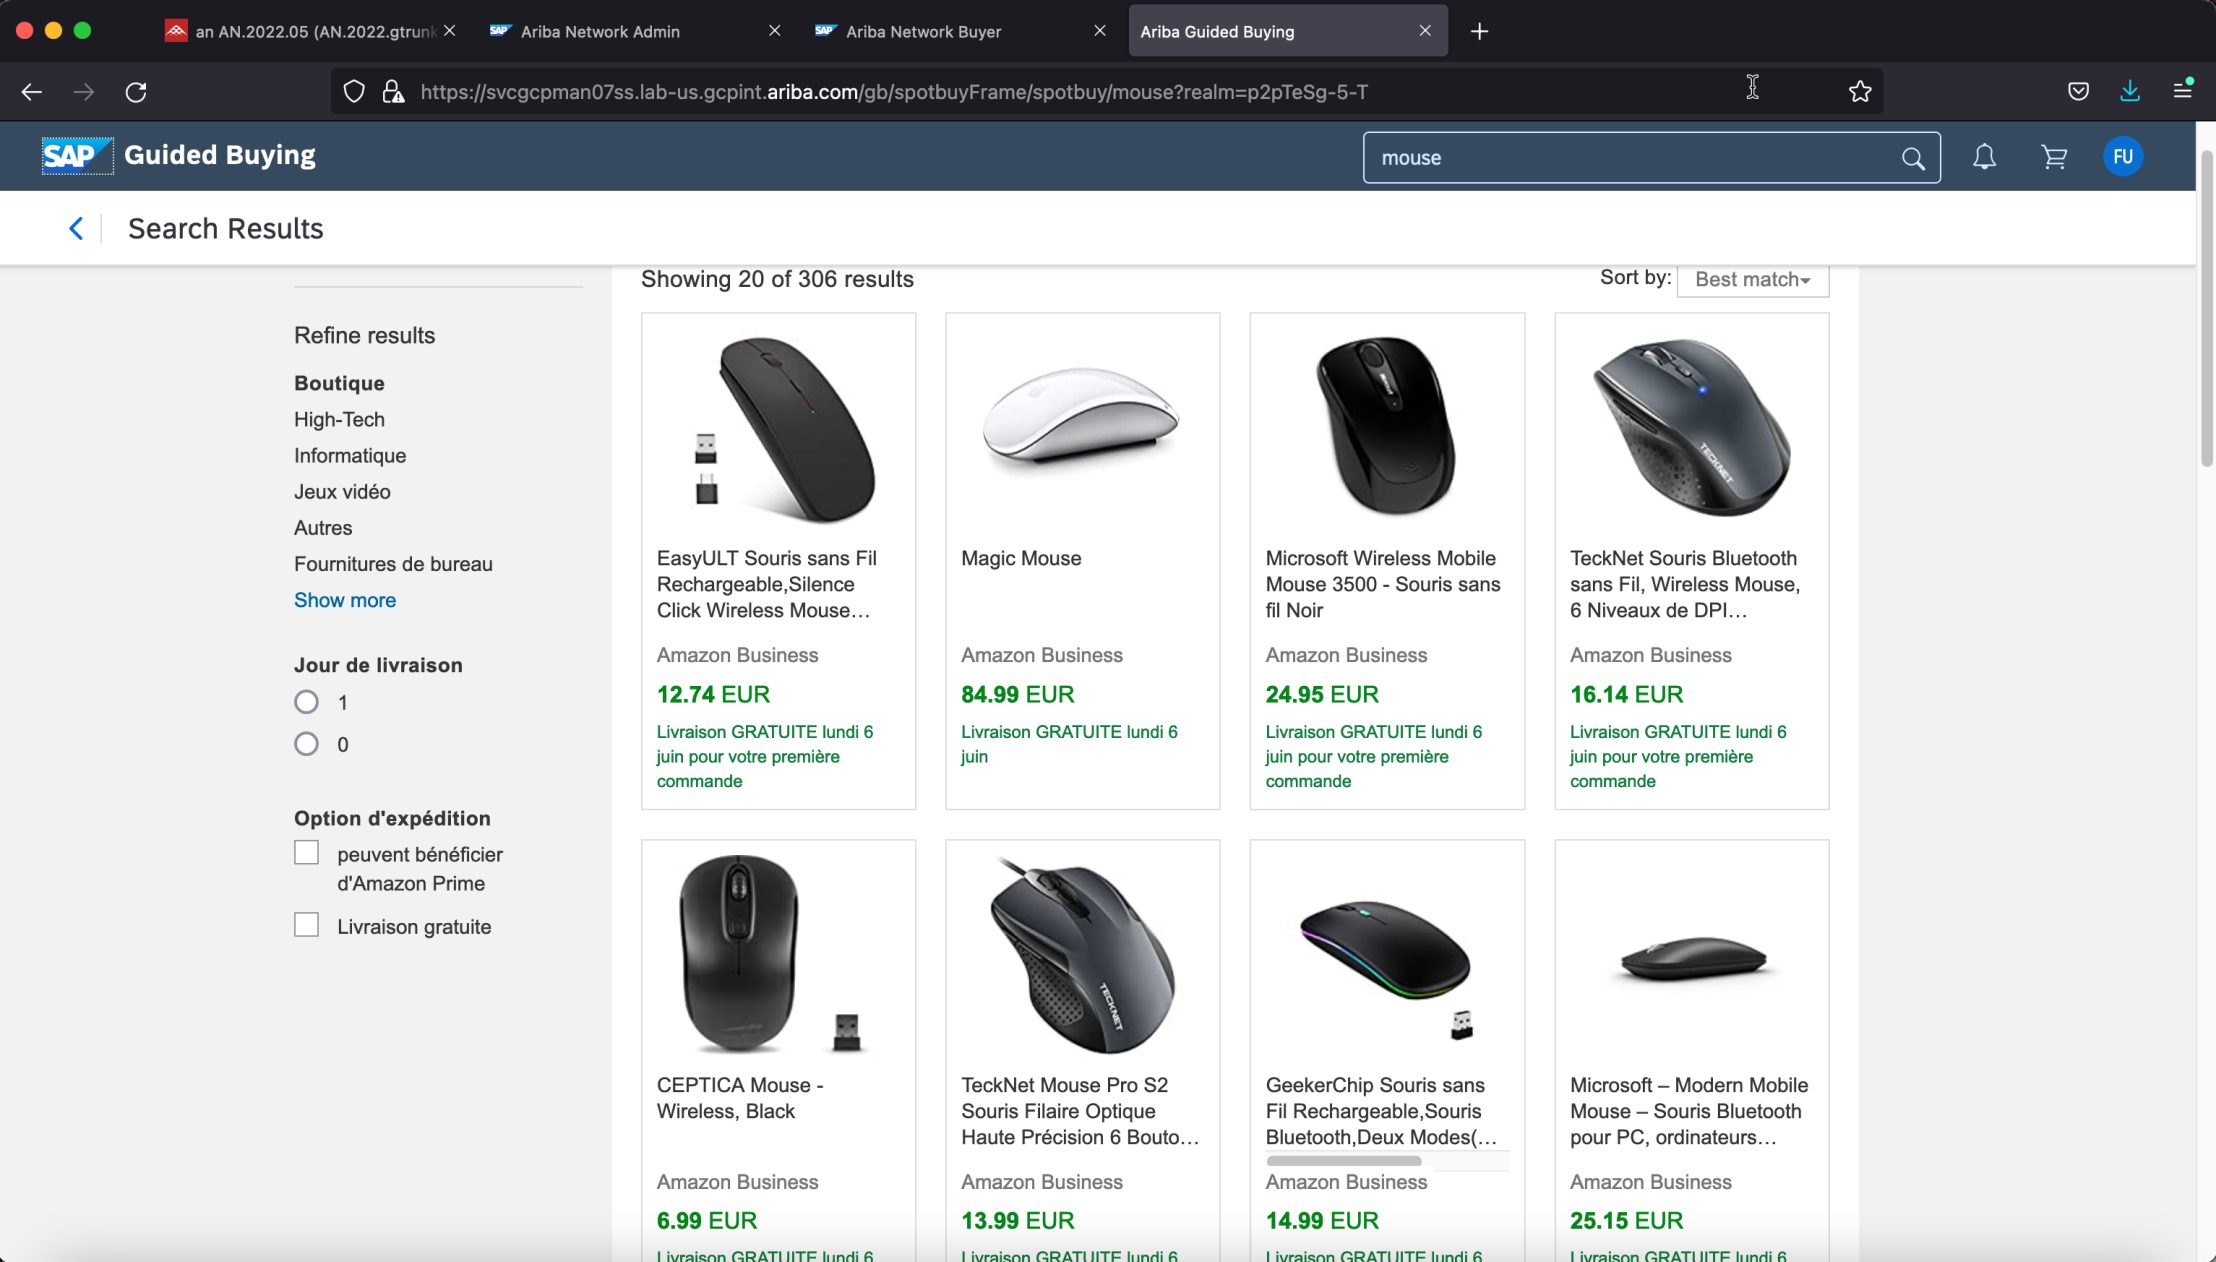Enable the Livraison gratuite checkbox
This screenshot has width=2216, height=1262.
pos(305,925)
